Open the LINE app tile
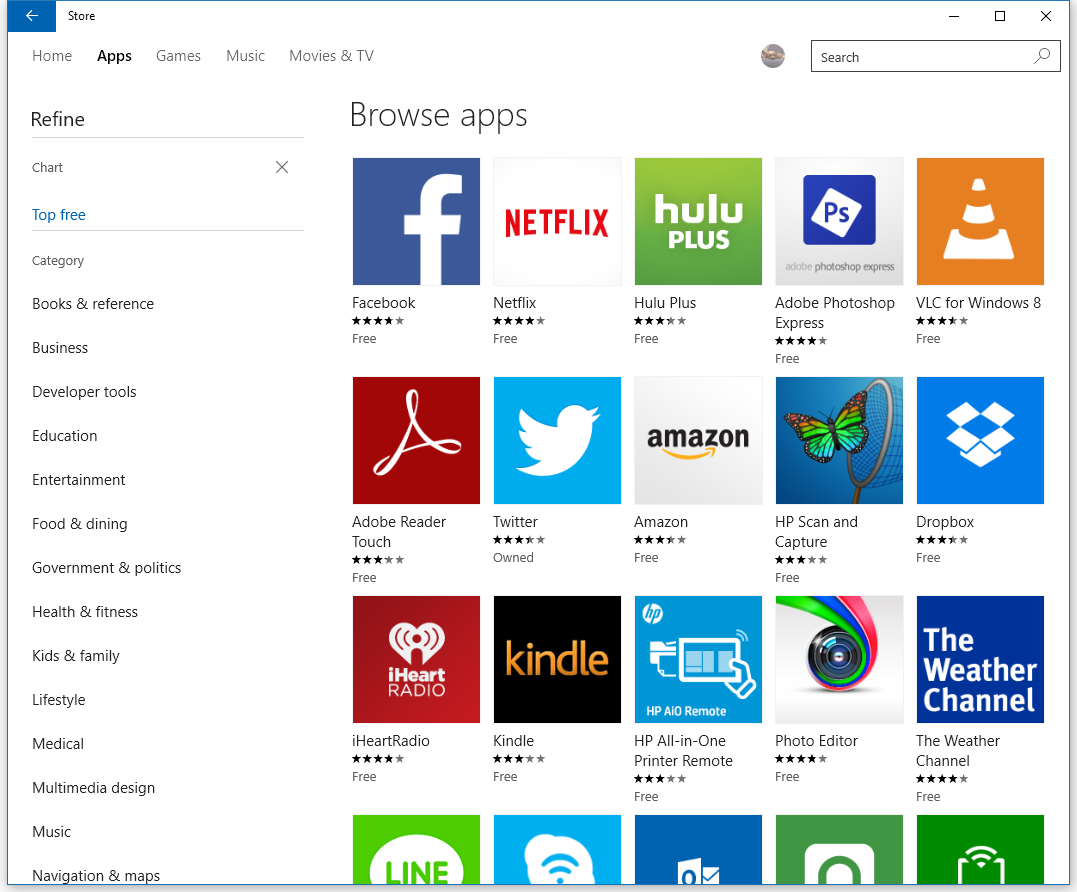The height and width of the screenshot is (892, 1077). coord(416,849)
